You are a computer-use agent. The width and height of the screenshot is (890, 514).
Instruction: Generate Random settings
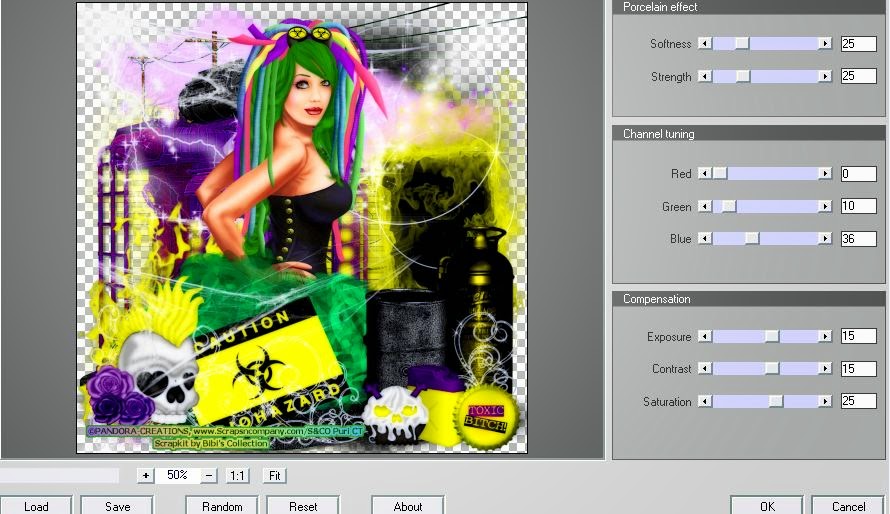pos(222,506)
